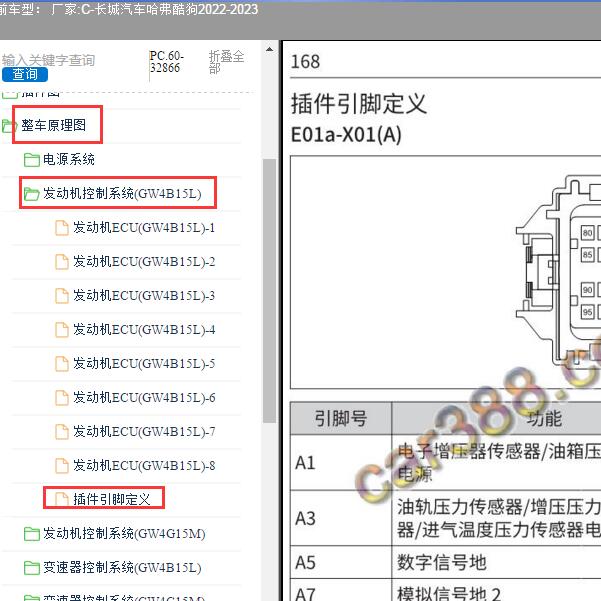This screenshot has height=601, width=601.
Task: Open the 插件引脚定义 tree page
Action: [112, 499]
